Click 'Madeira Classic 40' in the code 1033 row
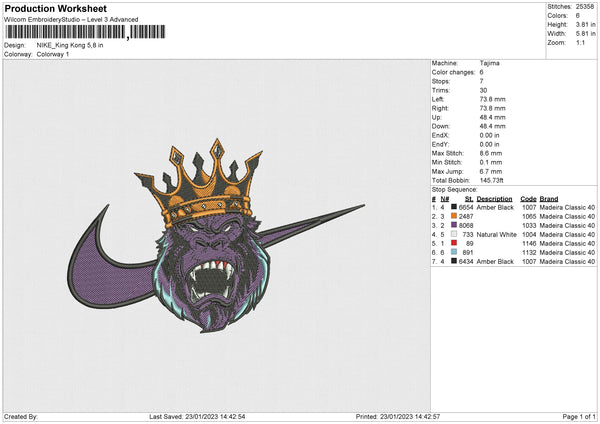This screenshot has width=600, height=424. [x=567, y=225]
